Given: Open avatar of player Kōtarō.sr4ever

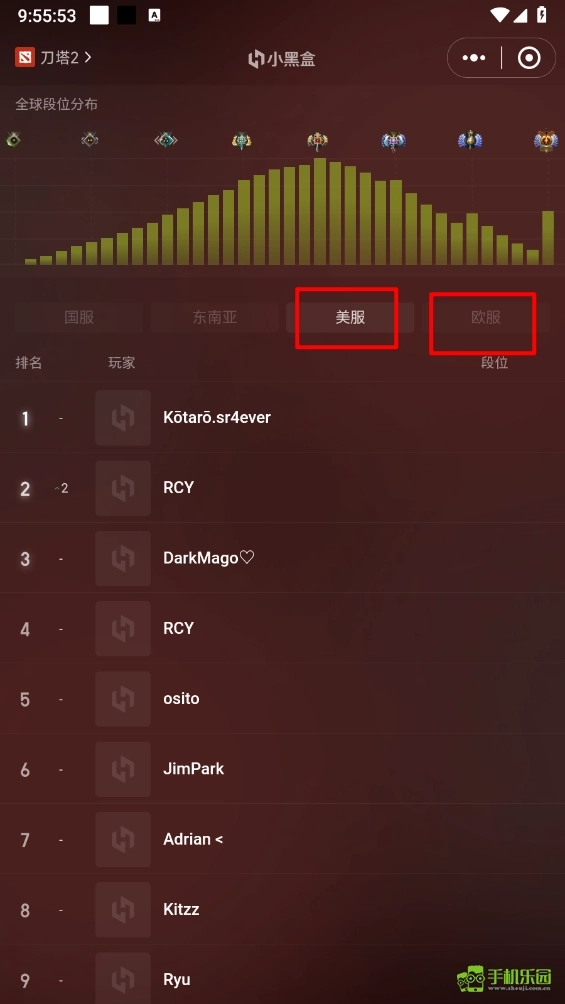Looking at the screenshot, I should coord(123,418).
